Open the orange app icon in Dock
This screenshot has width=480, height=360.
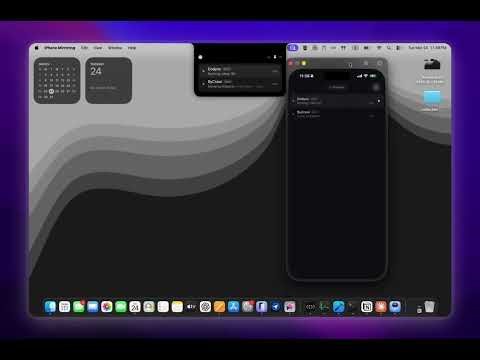219,307
